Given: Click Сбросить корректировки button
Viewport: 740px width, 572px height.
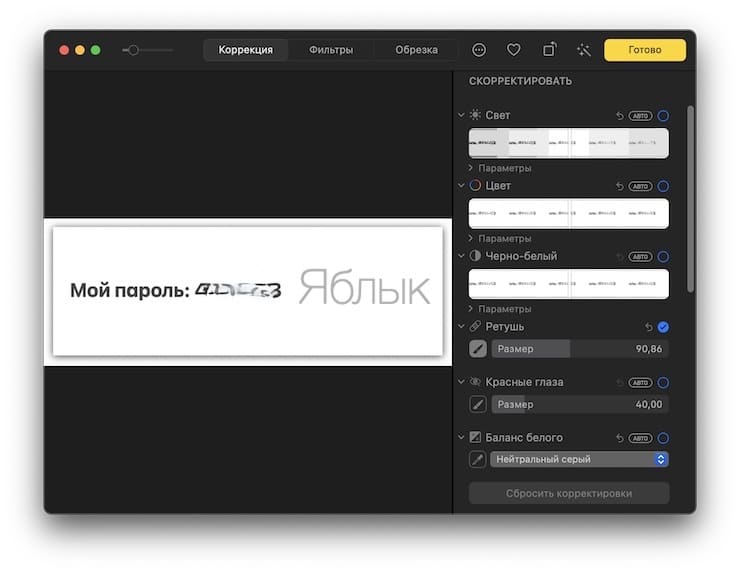Looking at the screenshot, I should coord(569,493).
